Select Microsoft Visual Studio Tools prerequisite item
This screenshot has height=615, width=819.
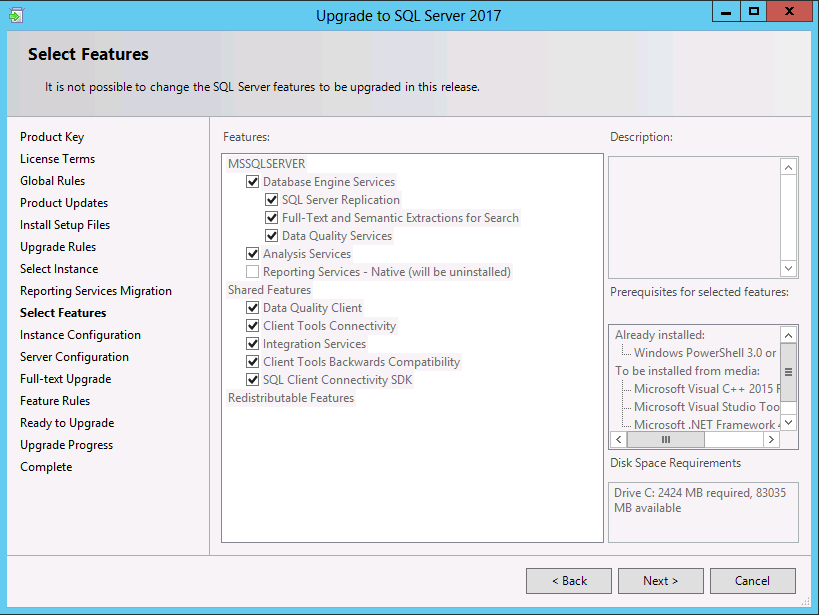click(707, 407)
